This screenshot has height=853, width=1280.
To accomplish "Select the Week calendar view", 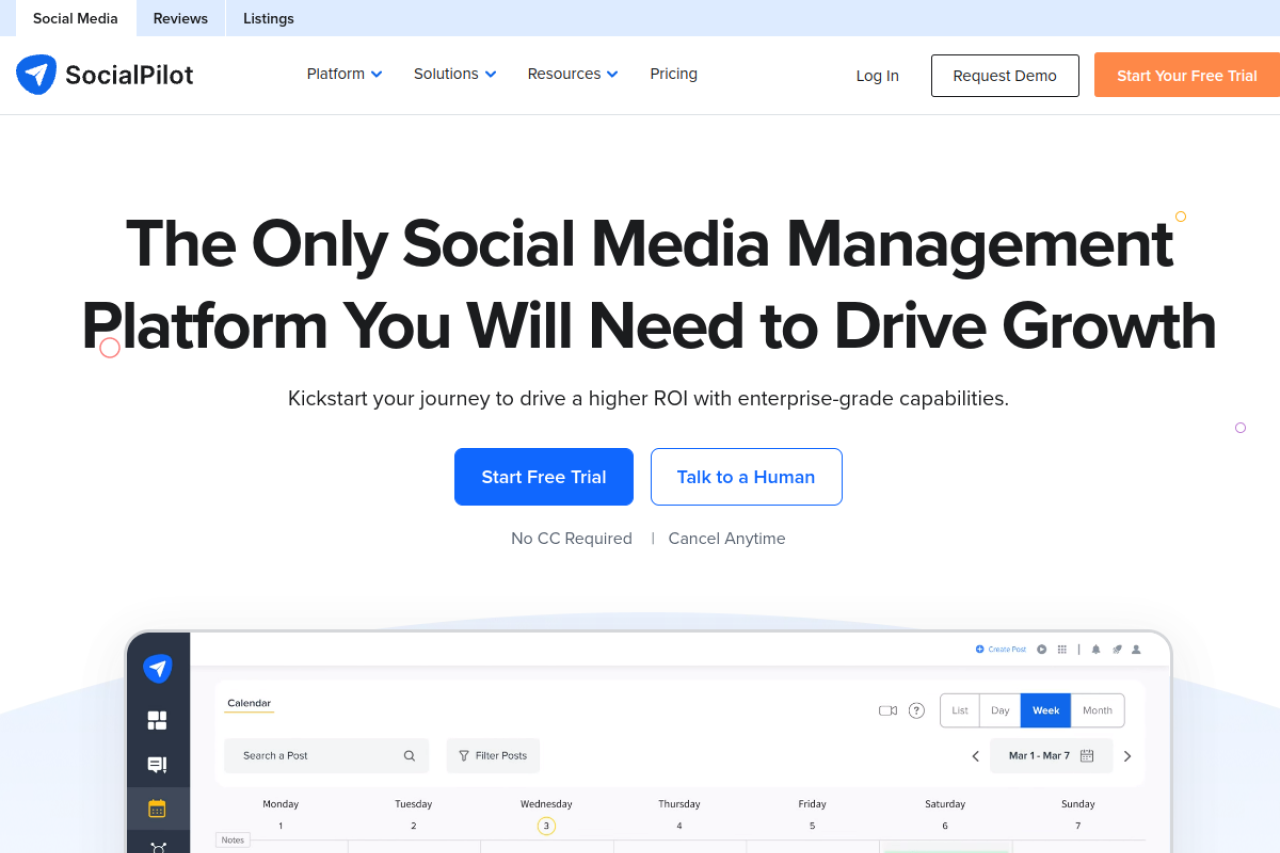I will 1046,711.
